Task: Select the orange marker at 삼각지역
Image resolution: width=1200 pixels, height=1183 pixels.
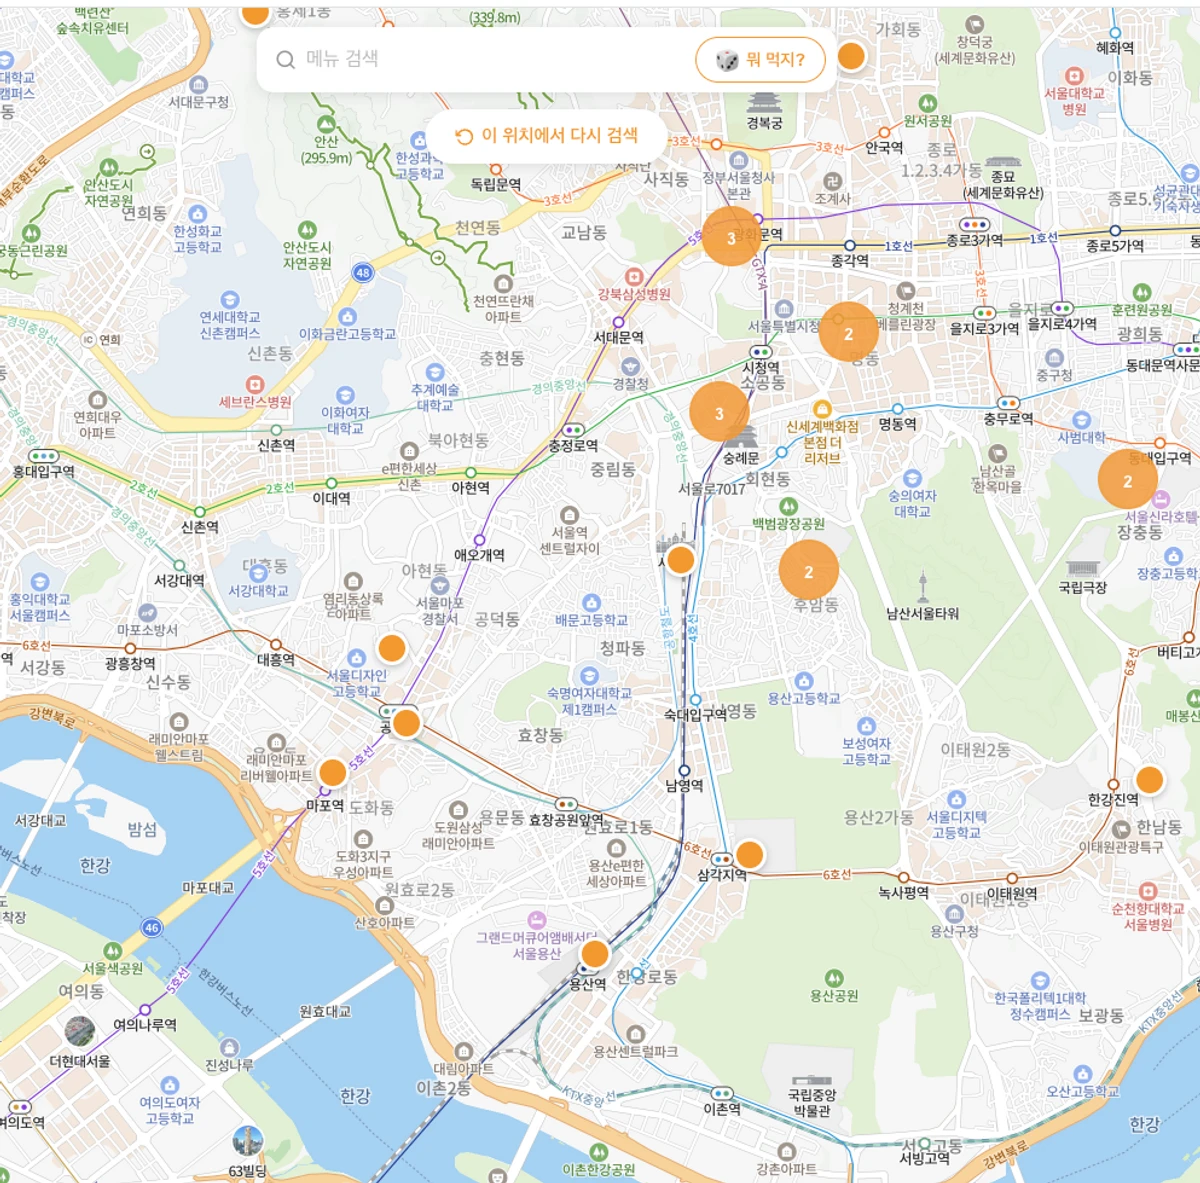Action: 749,855
